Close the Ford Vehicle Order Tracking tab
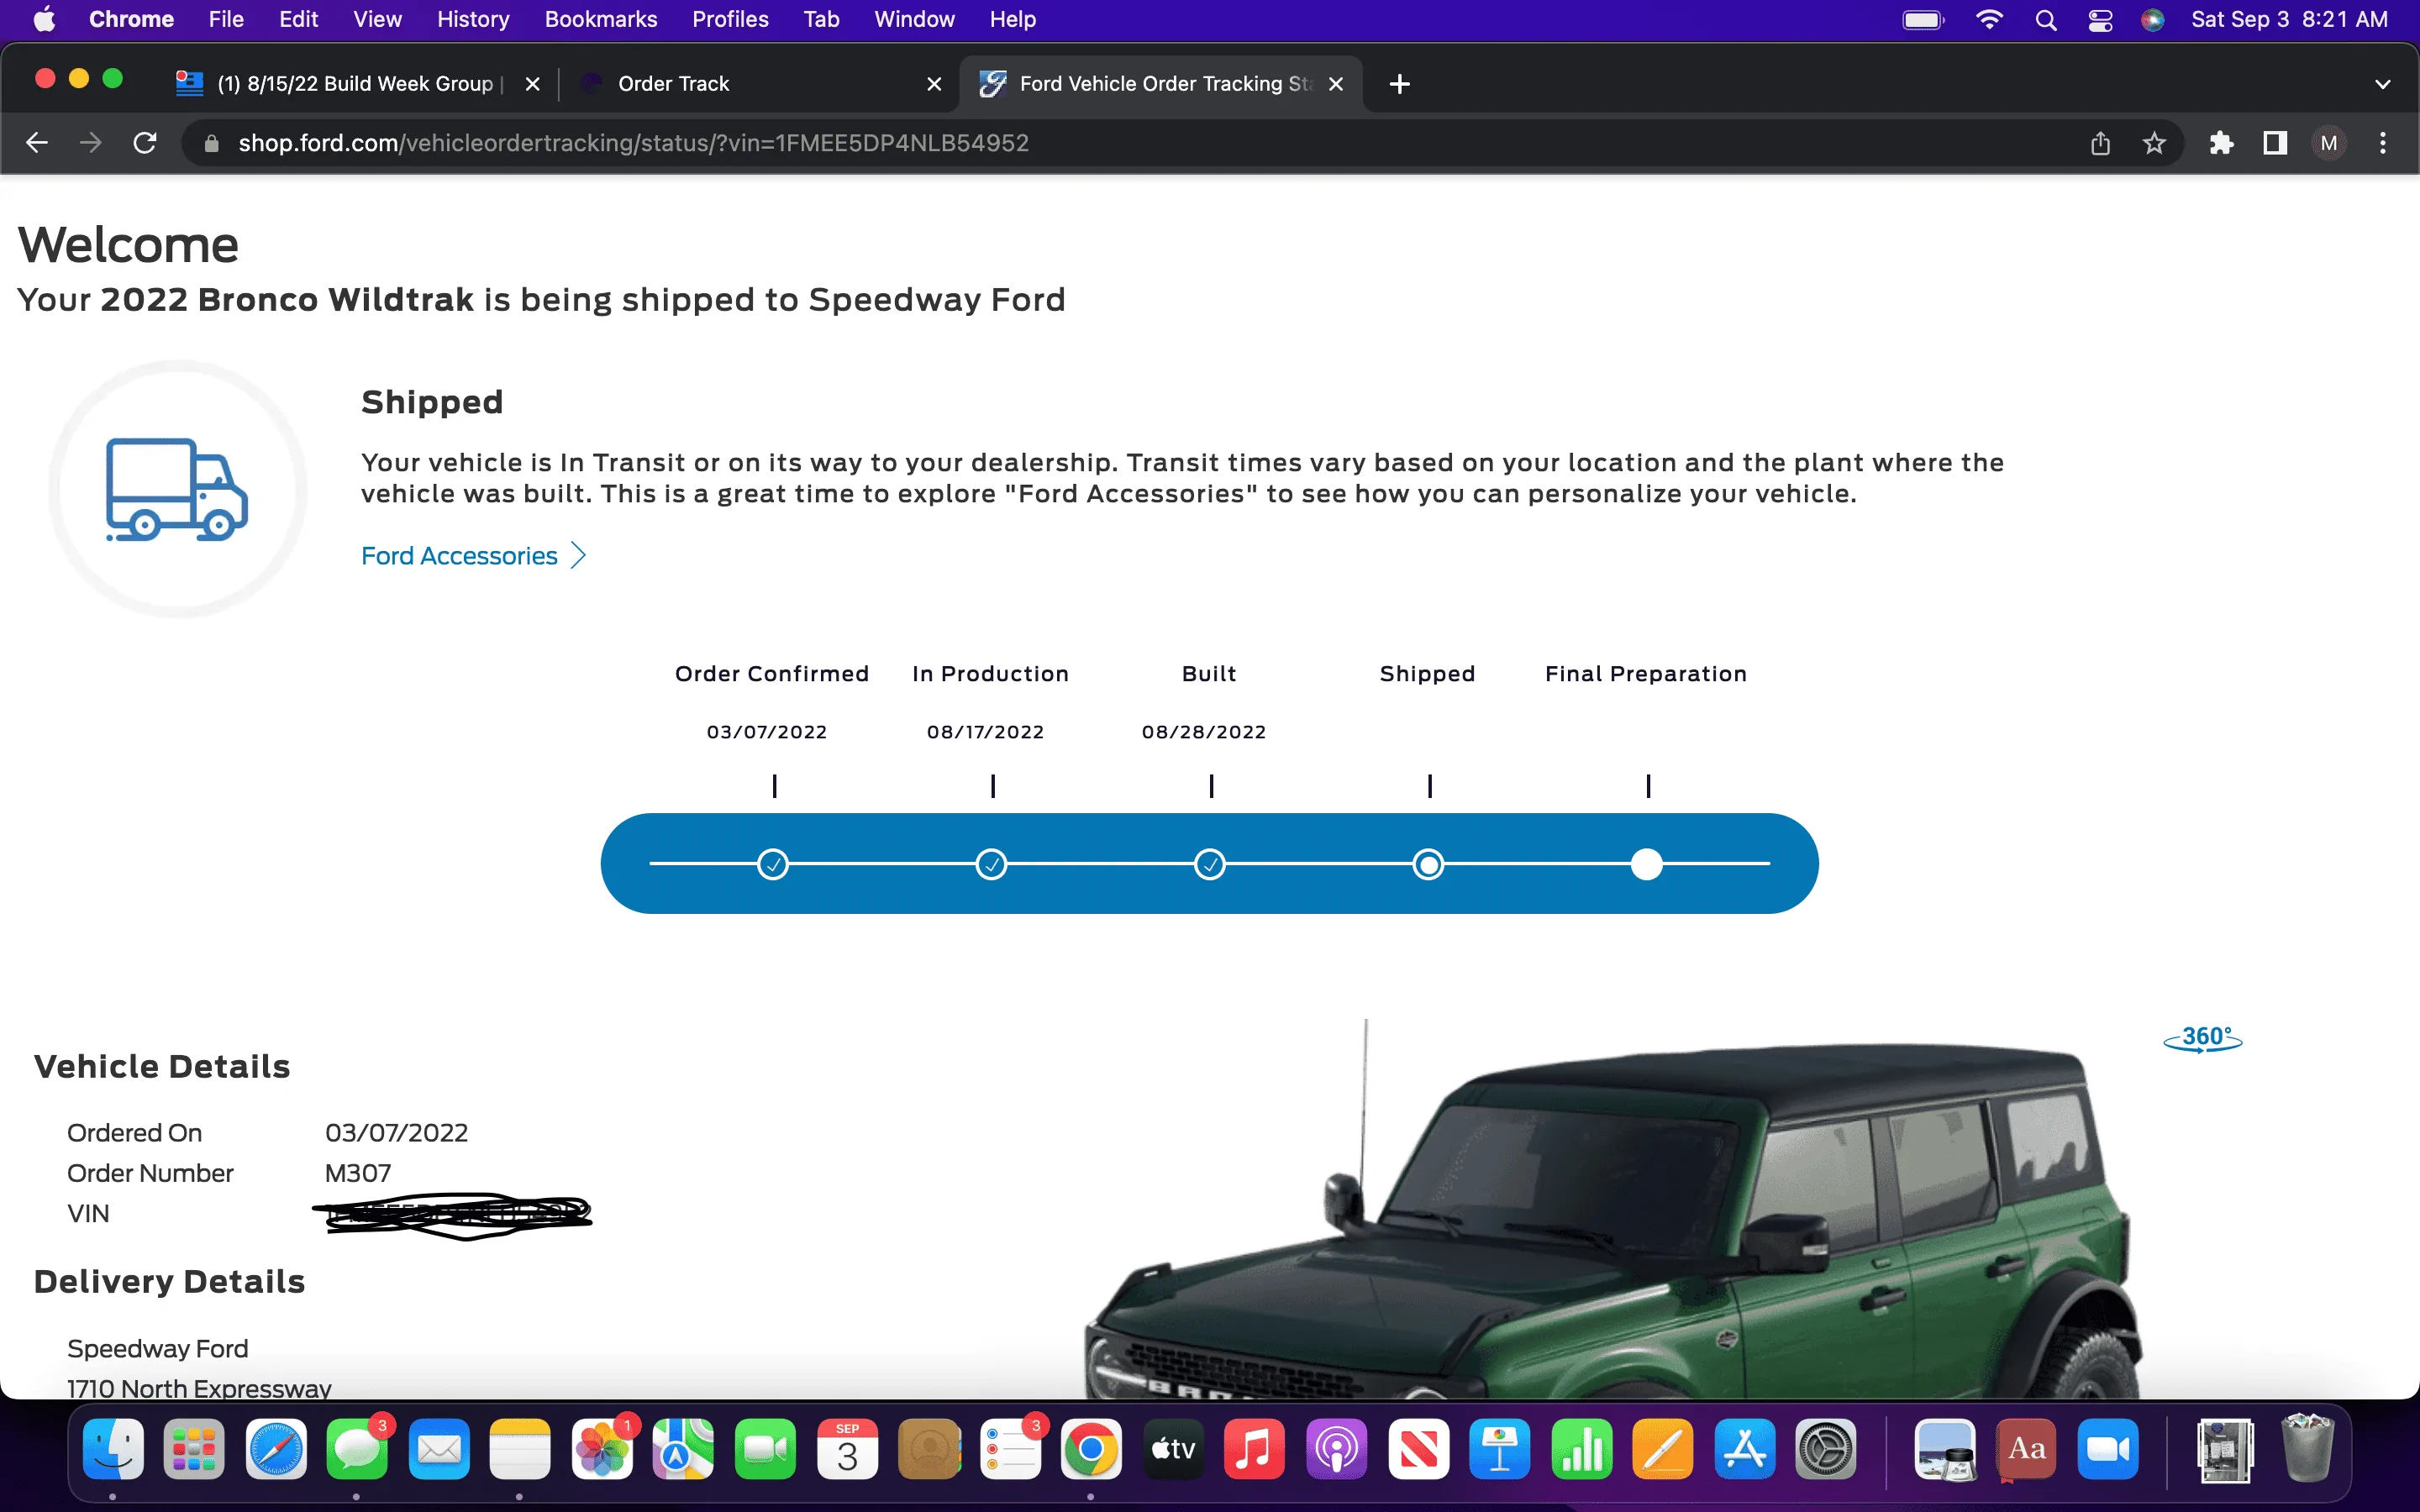 tap(1336, 84)
